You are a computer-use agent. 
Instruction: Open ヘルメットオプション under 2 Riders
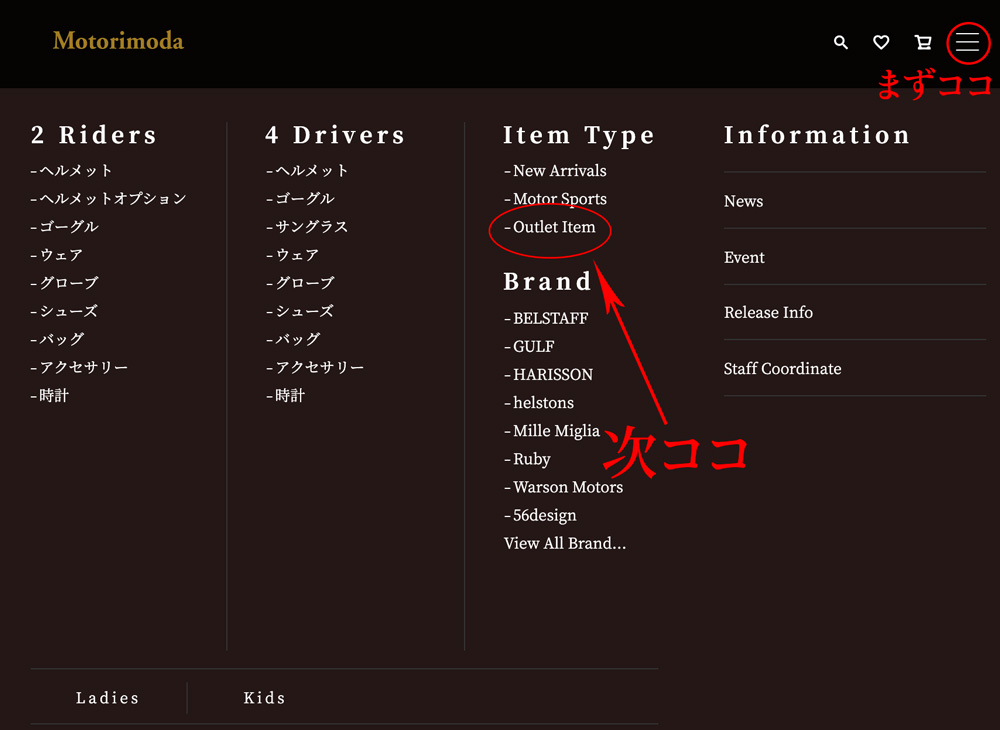click(x=112, y=199)
